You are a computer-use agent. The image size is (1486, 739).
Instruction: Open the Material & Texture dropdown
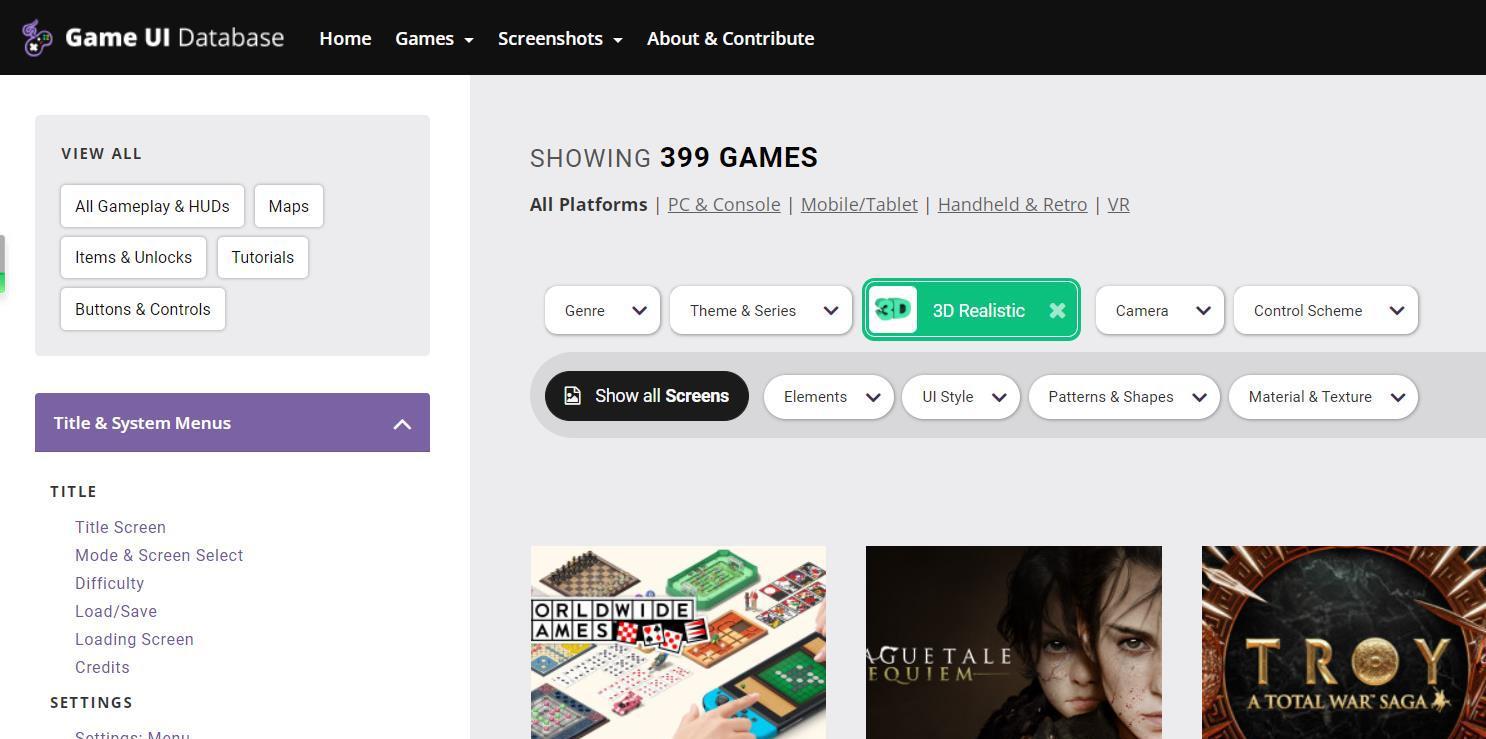click(1323, 397)
